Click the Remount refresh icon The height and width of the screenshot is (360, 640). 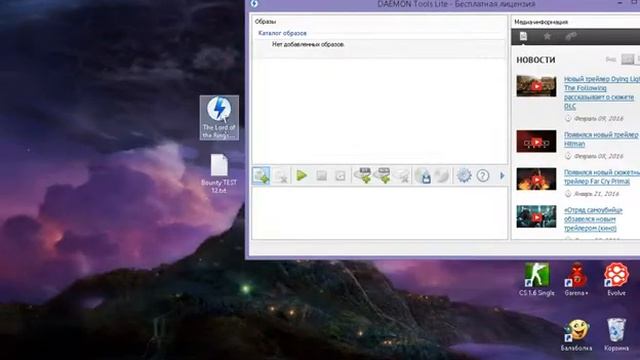[340, 176]
